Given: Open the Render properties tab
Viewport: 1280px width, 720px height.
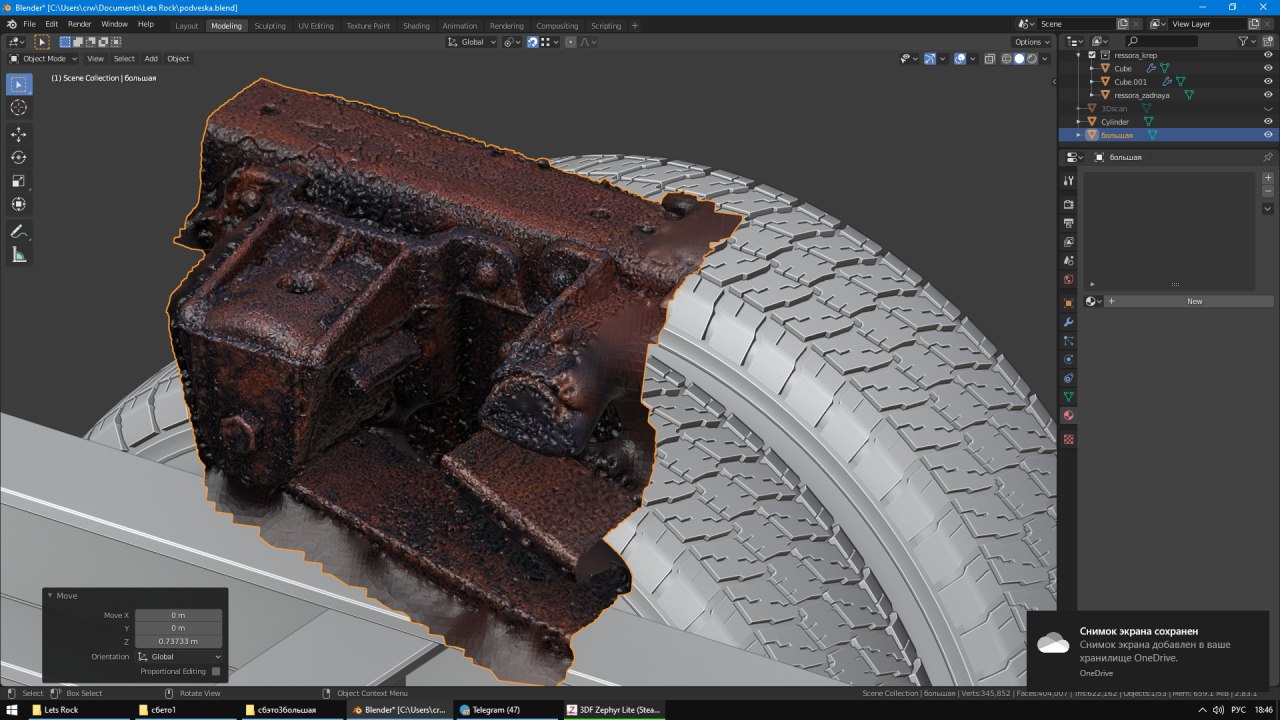Looking at the screenshot, I should point(1068,204).
